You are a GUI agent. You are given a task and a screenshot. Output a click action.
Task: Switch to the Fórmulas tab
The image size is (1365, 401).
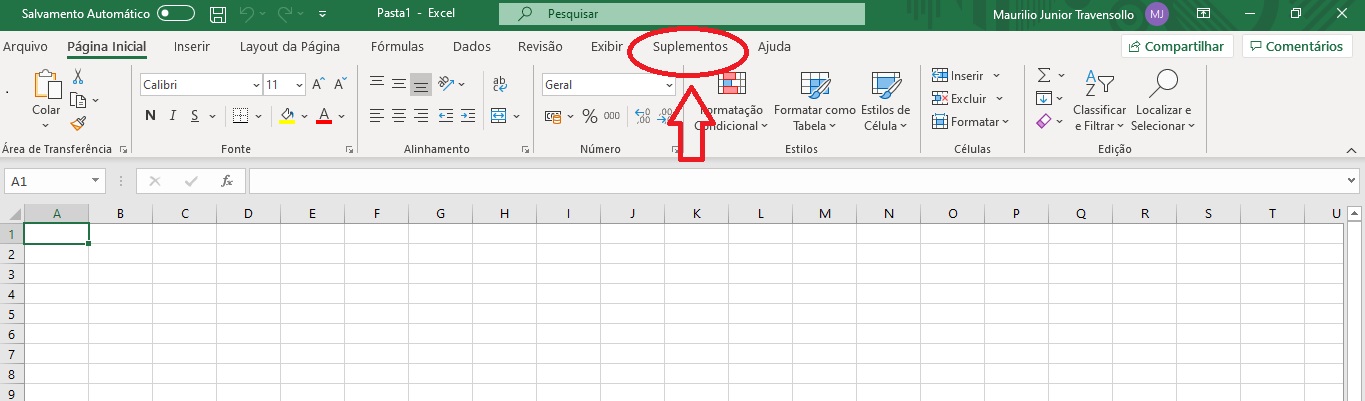(397, 47)
